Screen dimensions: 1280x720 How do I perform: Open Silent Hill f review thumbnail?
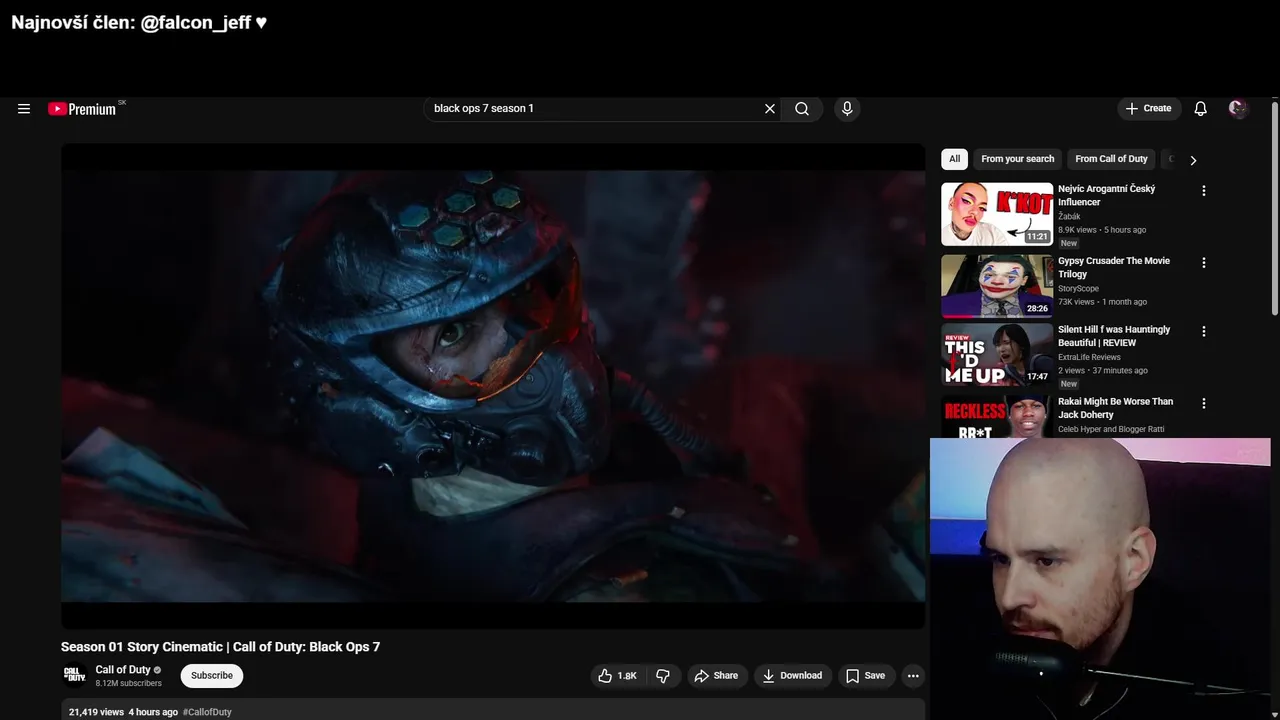click(x=997, y=354)
